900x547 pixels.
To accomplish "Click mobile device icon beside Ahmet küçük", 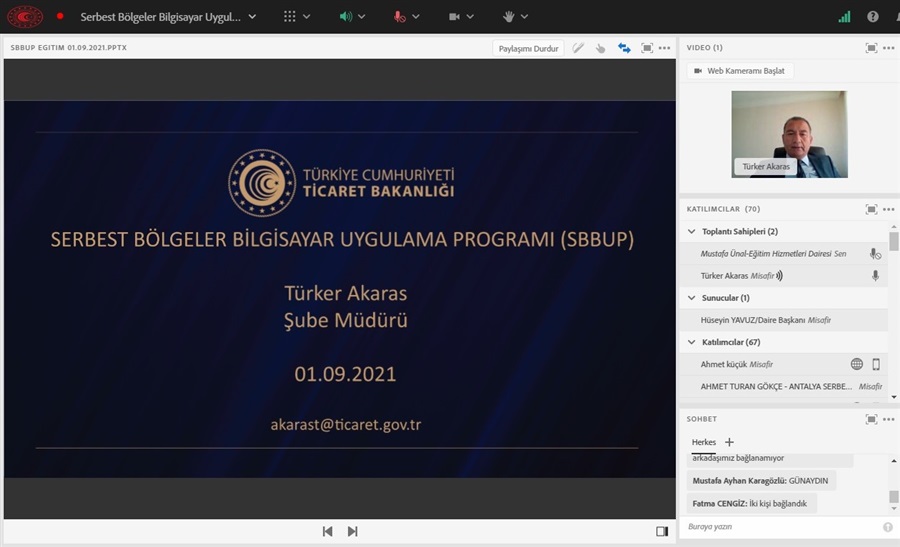I will pyautogui.click(x=876, y=364).
